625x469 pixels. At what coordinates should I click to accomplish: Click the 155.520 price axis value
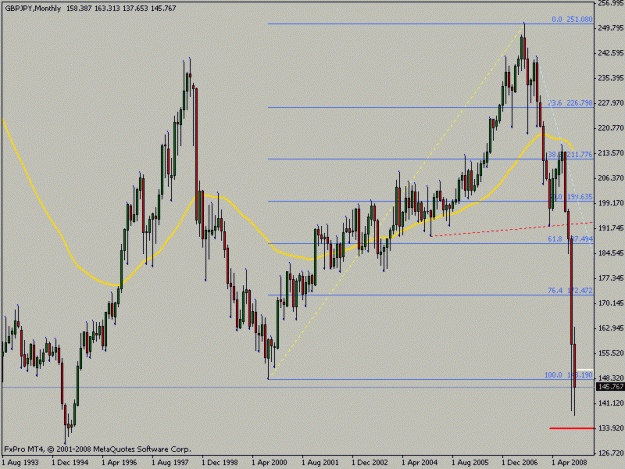pos(610,353)
